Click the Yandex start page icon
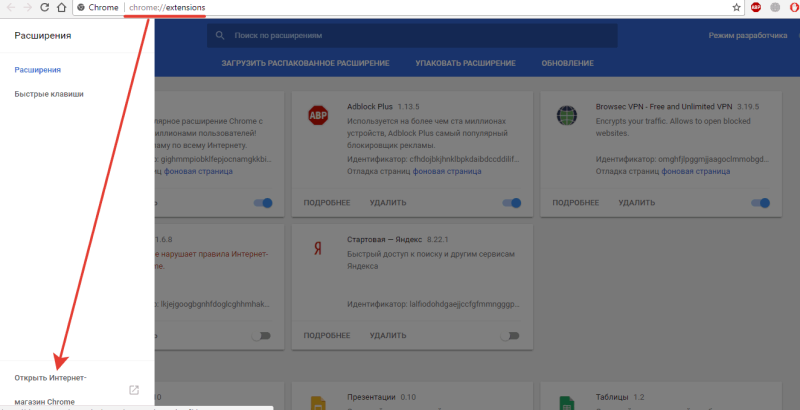Image resolution: width=800 pixels, height=410 pixels. coord(318,248)
